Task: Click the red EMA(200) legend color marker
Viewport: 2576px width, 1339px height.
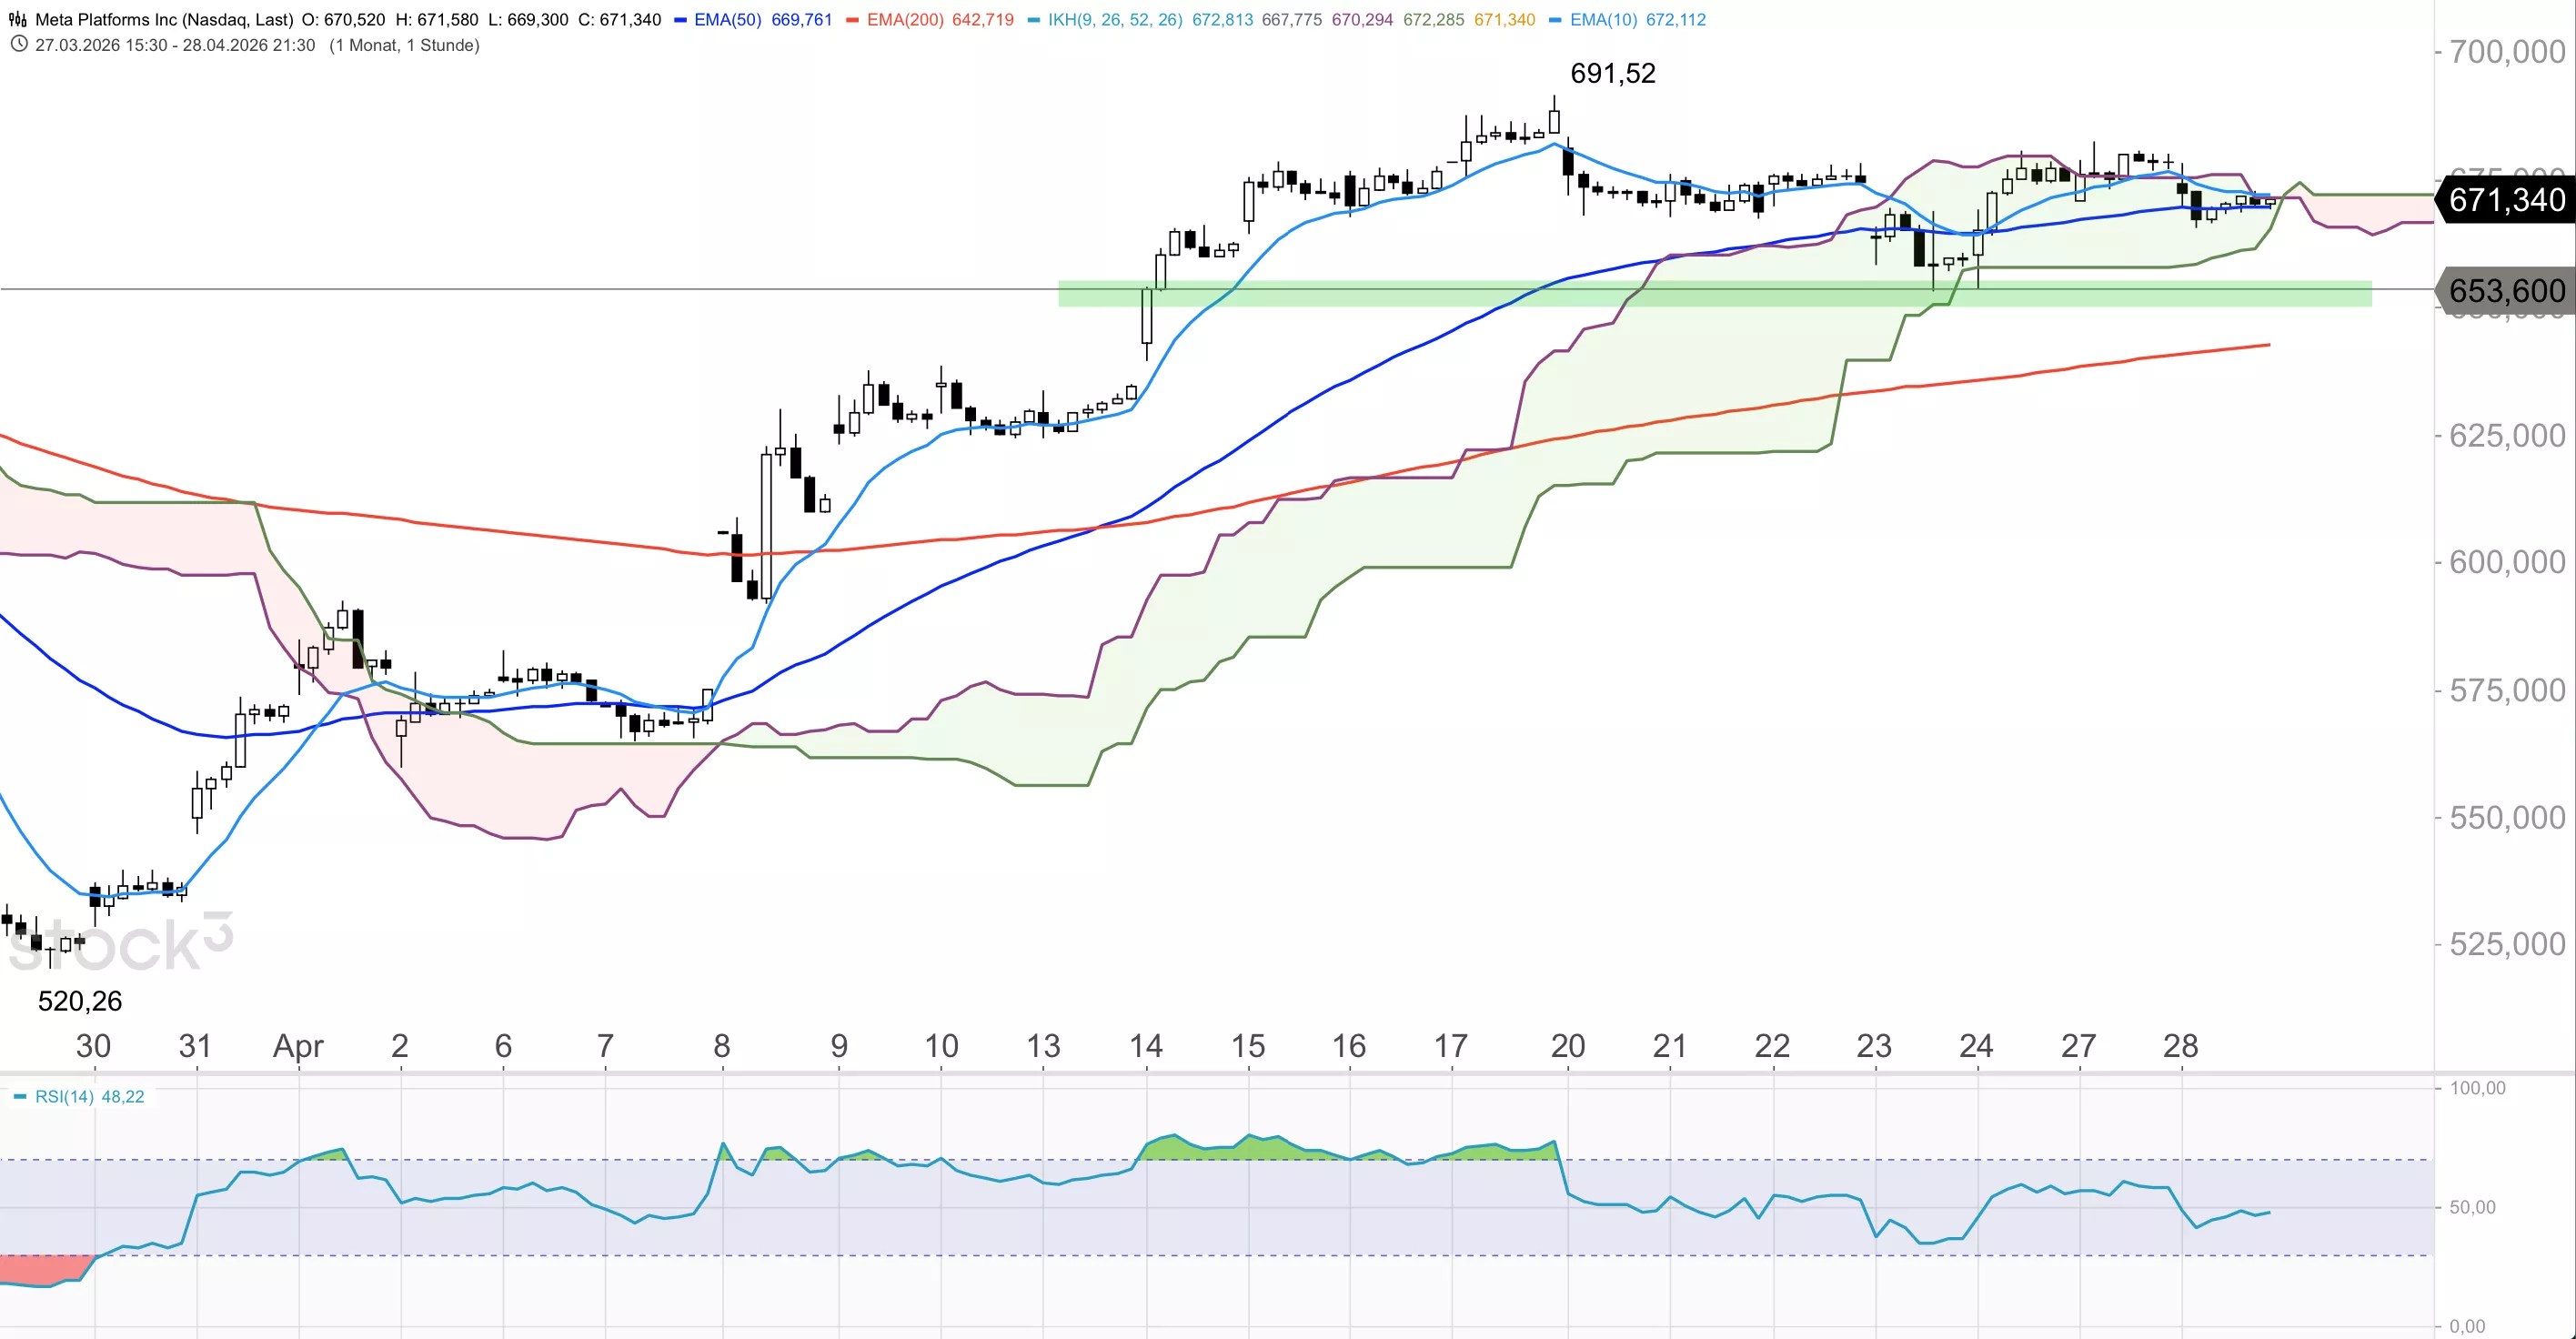Action: click(852, 20)
